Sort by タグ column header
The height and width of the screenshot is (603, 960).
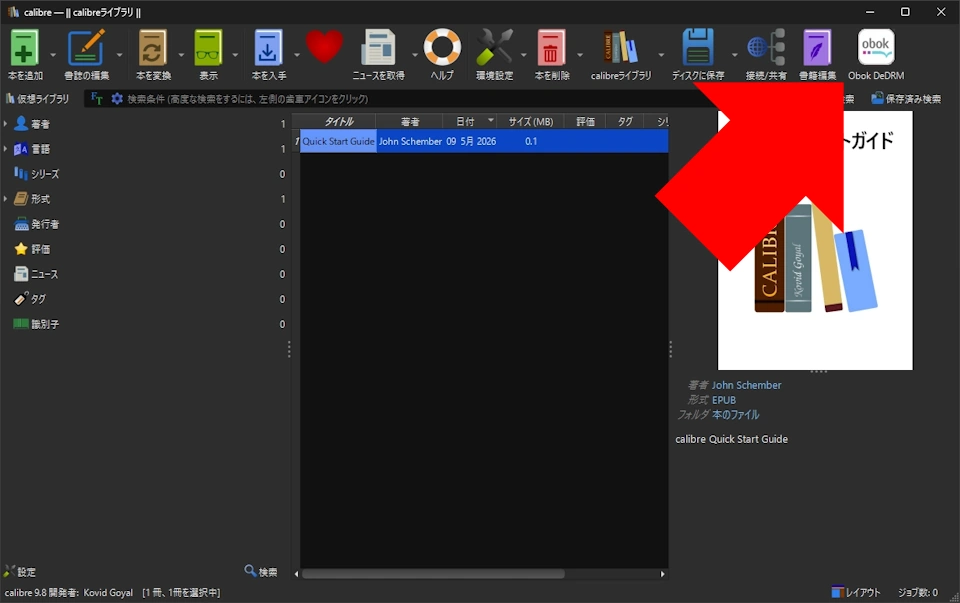(x=624, y=121)
